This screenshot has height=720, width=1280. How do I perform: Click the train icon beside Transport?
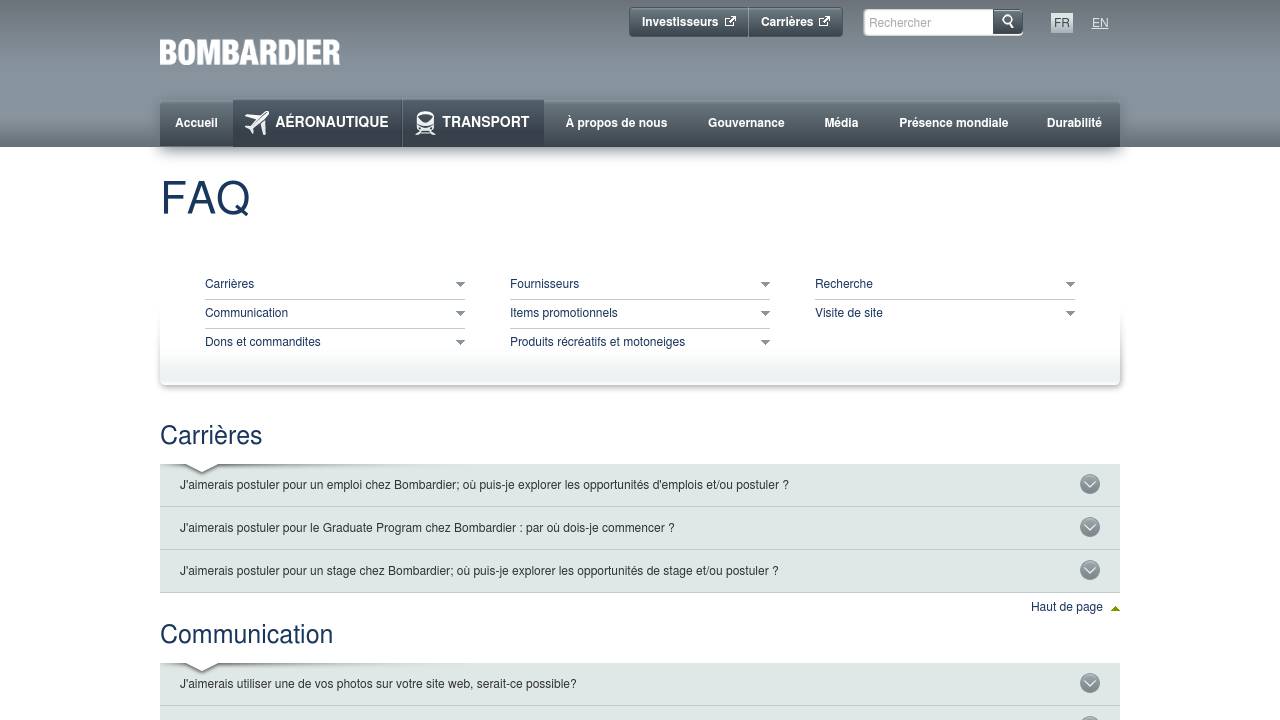tap(425, 123)
